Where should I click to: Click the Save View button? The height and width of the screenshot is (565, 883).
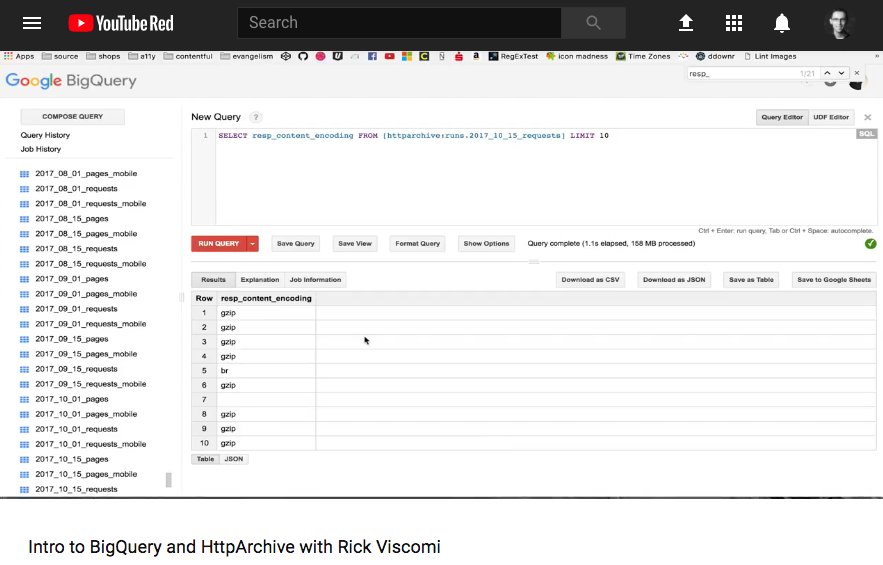click(355, 243)
